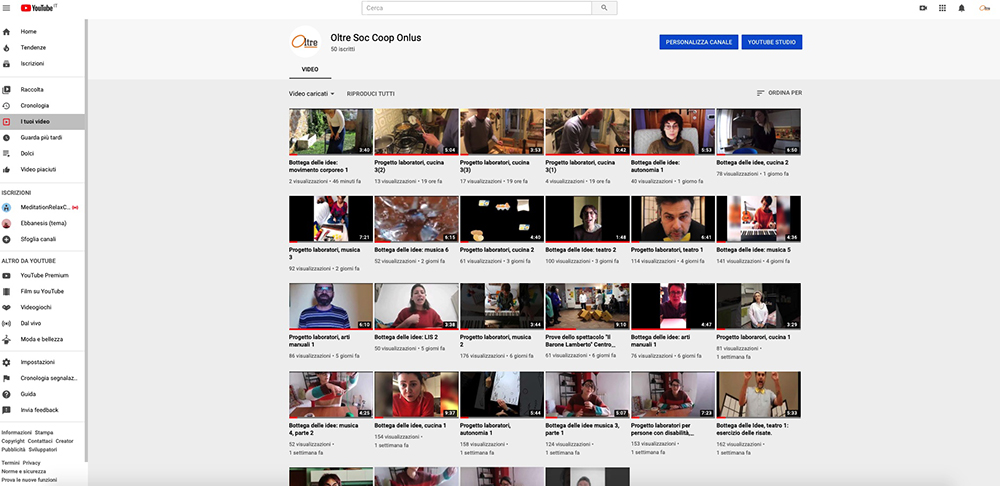Click the Termini footer link

point(11,462)
